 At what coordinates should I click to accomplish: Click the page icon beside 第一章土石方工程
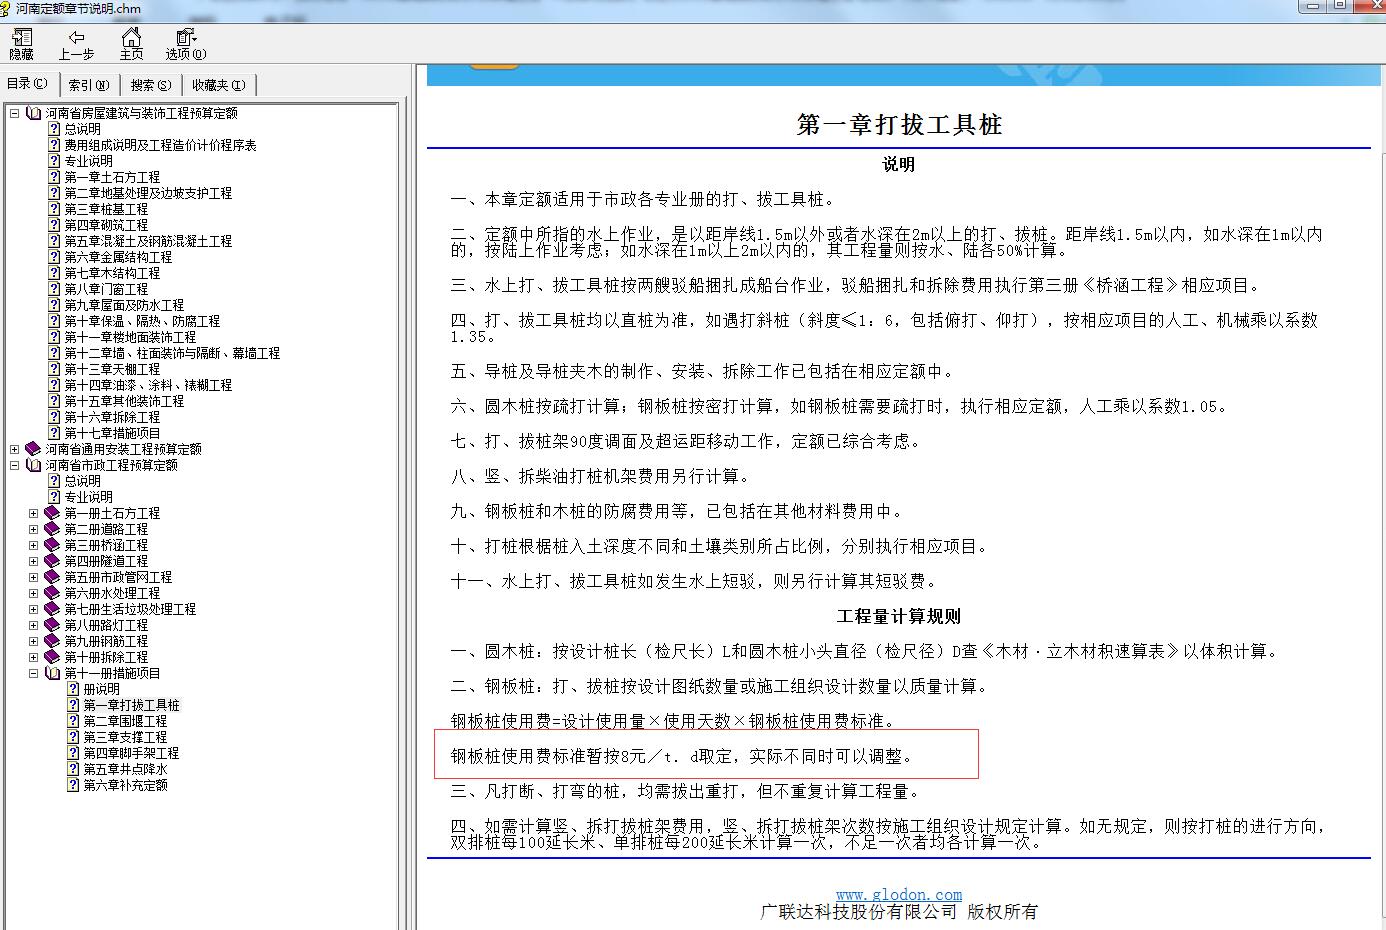pos(55,177)
